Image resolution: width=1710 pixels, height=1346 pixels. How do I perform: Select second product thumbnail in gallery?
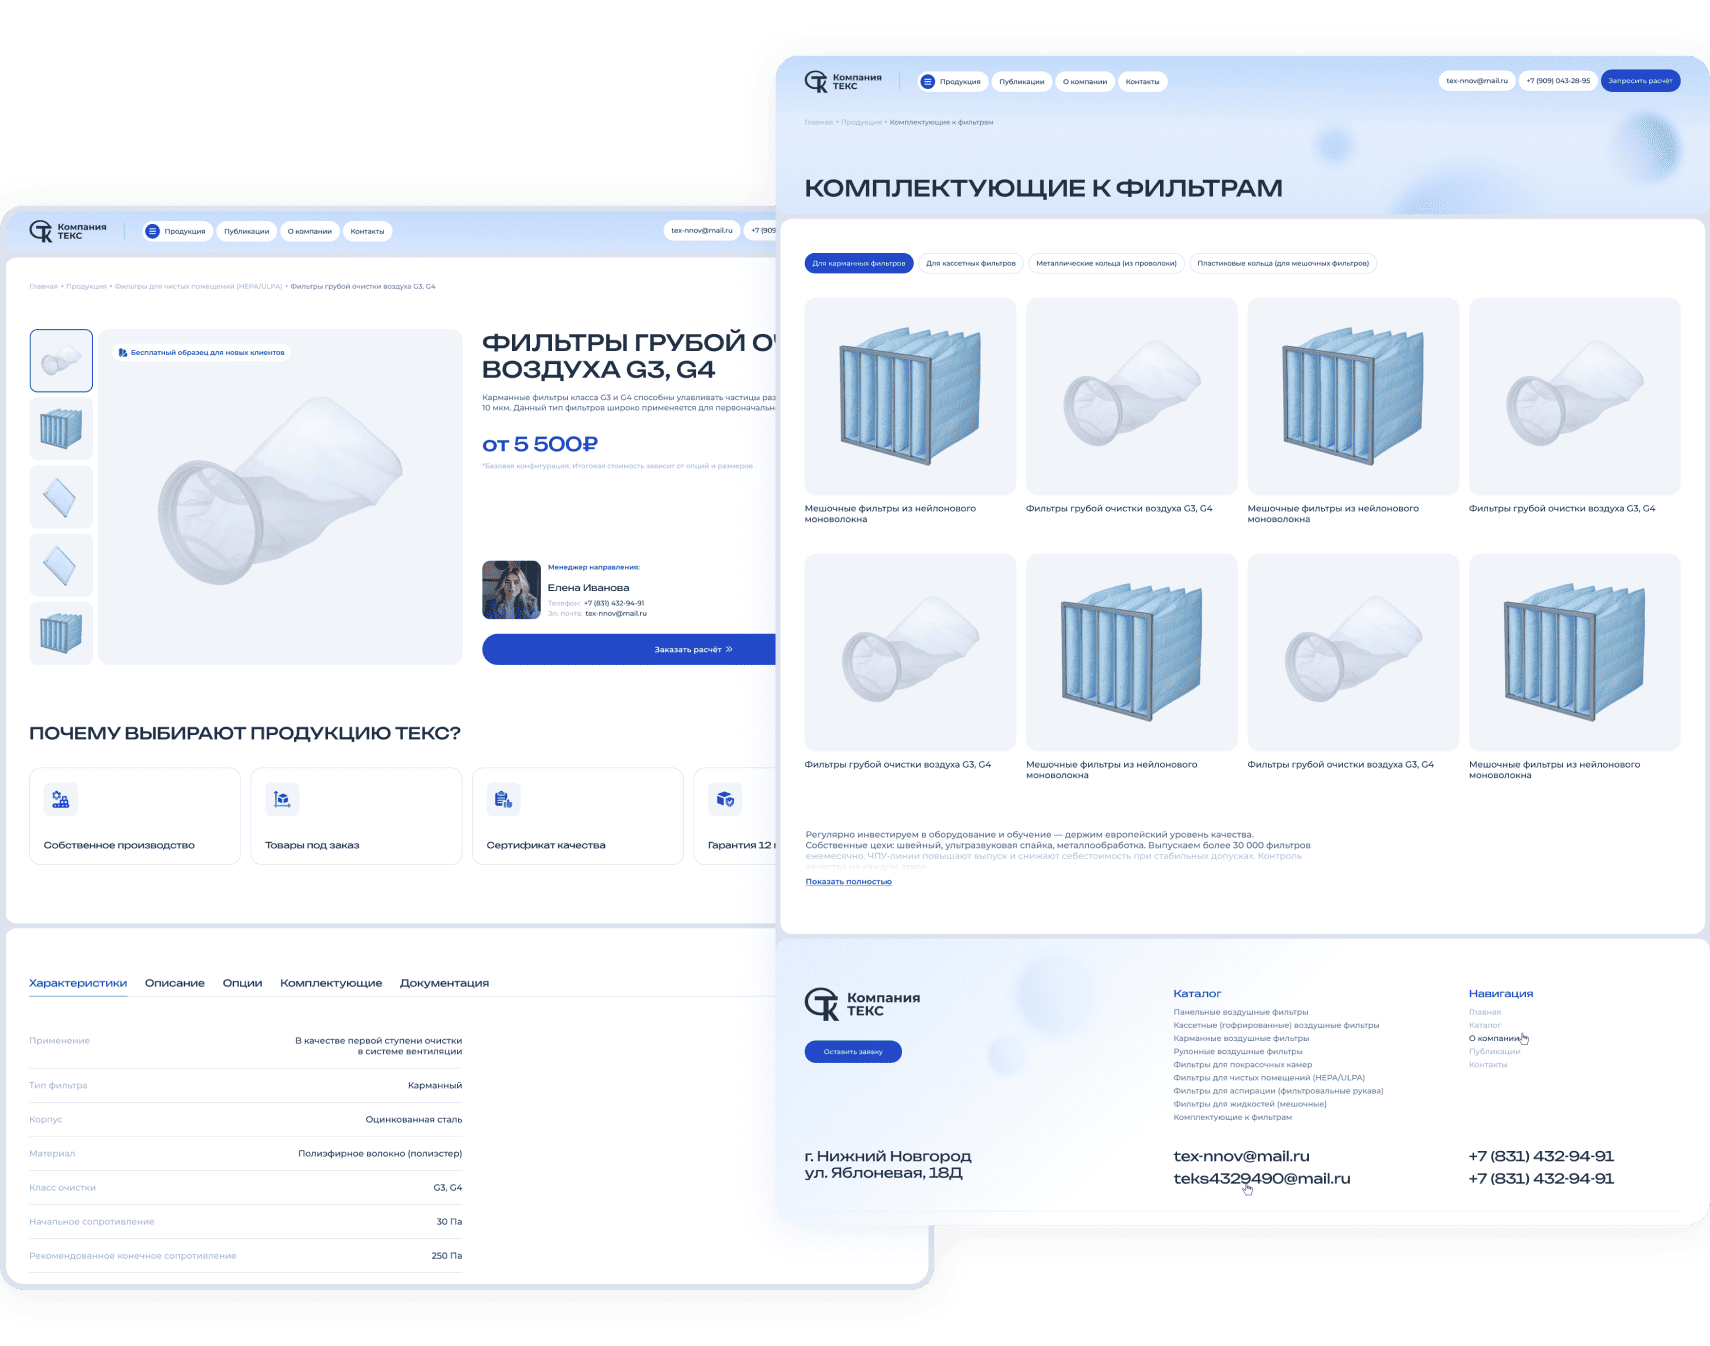click(61, 429)
